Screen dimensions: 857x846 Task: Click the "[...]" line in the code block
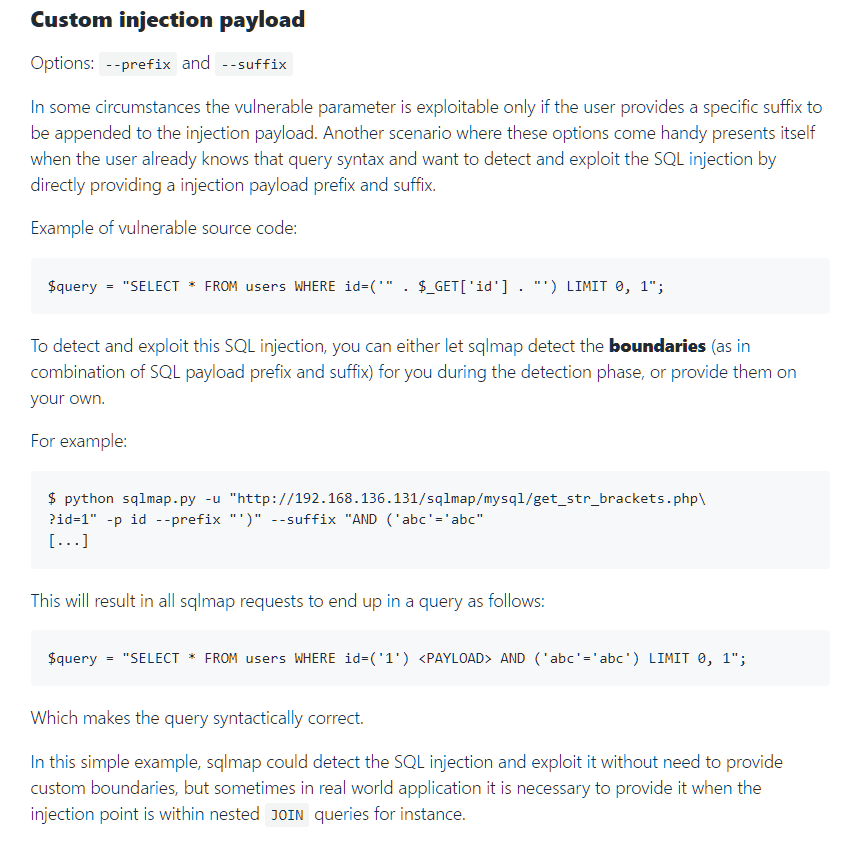pos(69,542)
